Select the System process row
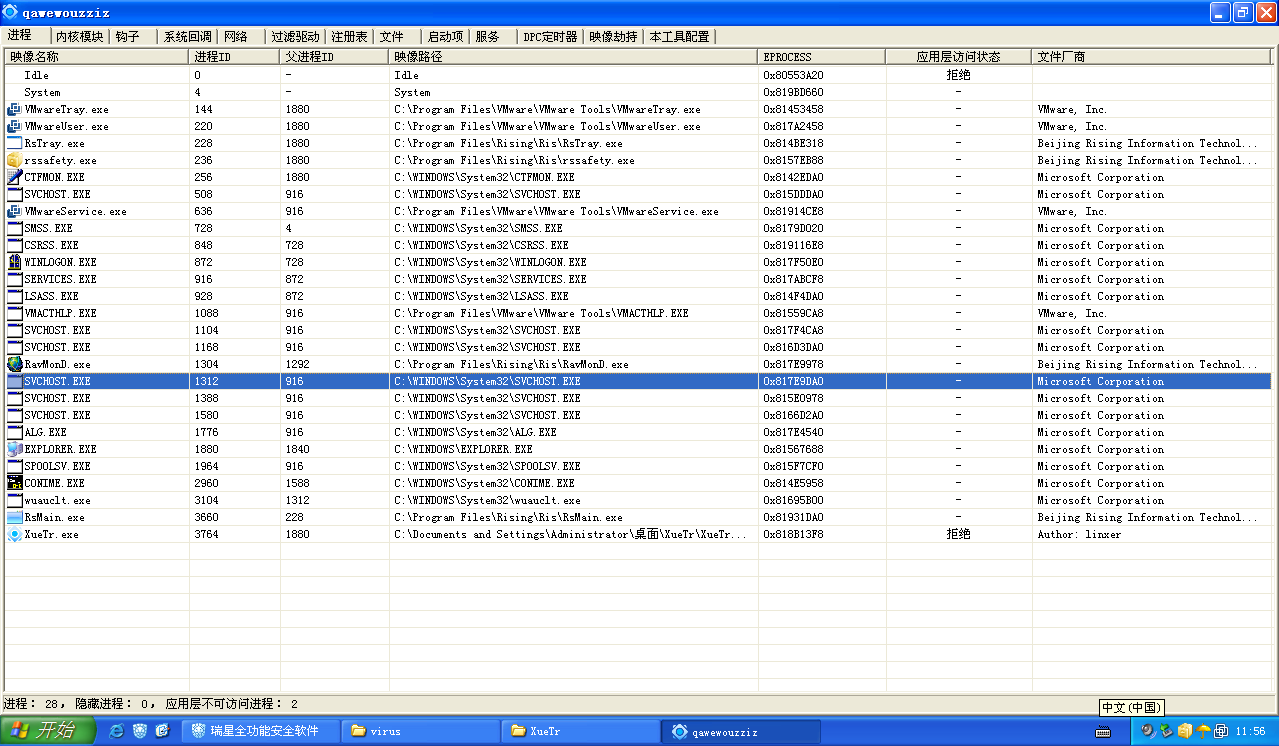1279x746 pixels. tap(638, 92)
